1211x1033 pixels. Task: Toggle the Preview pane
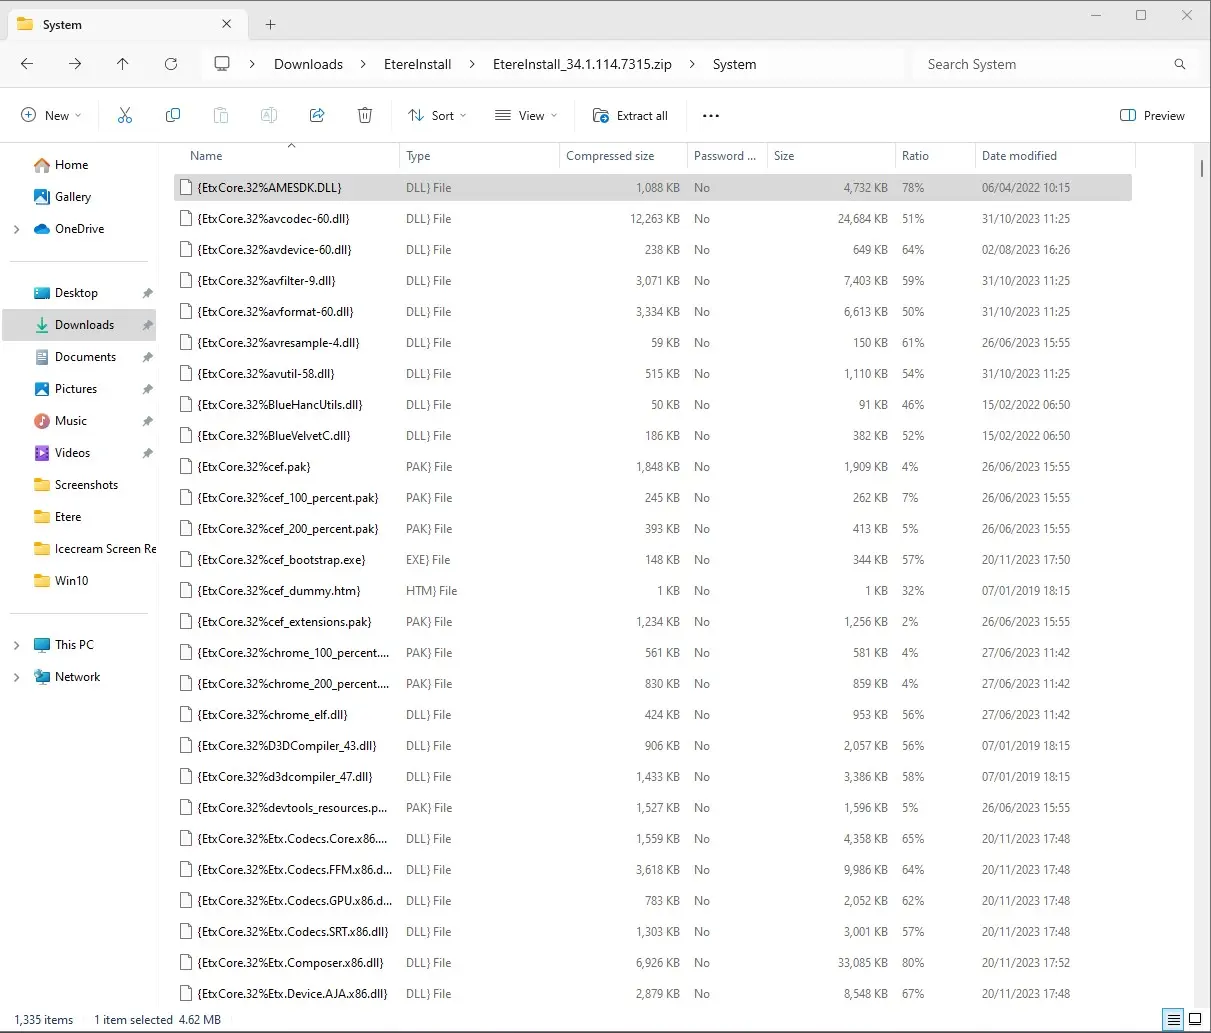click(1152, 116)
